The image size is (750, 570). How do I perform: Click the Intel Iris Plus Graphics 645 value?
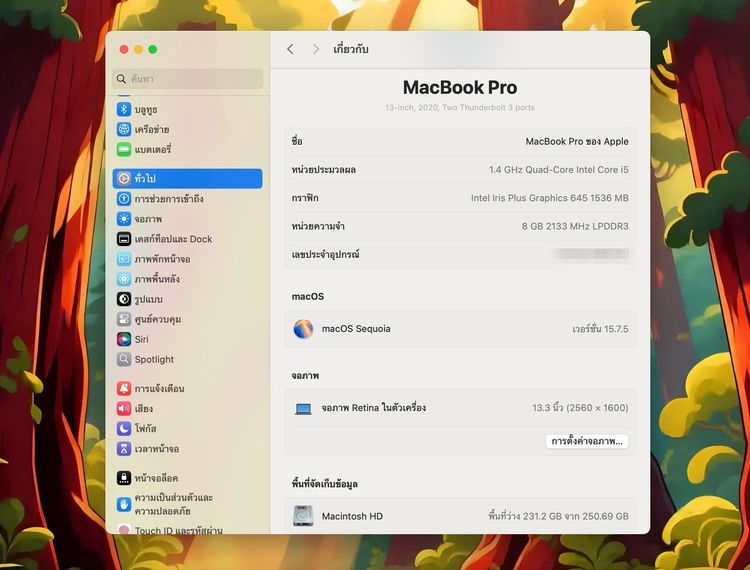click(550, 198)
